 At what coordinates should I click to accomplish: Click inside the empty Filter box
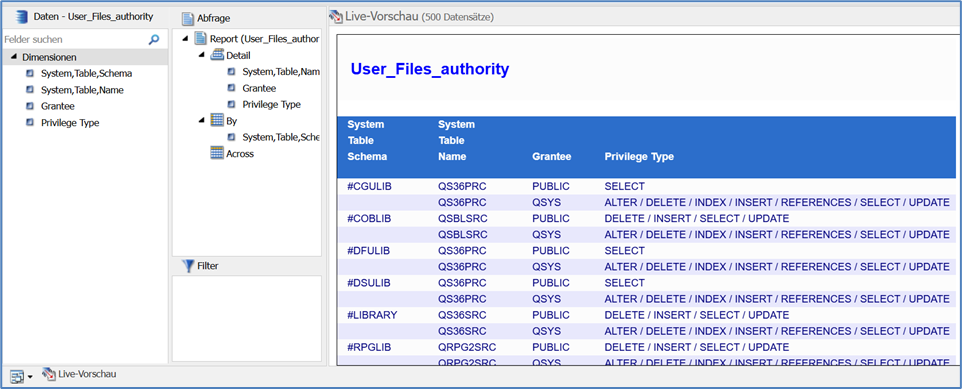[x=247, y=318]
